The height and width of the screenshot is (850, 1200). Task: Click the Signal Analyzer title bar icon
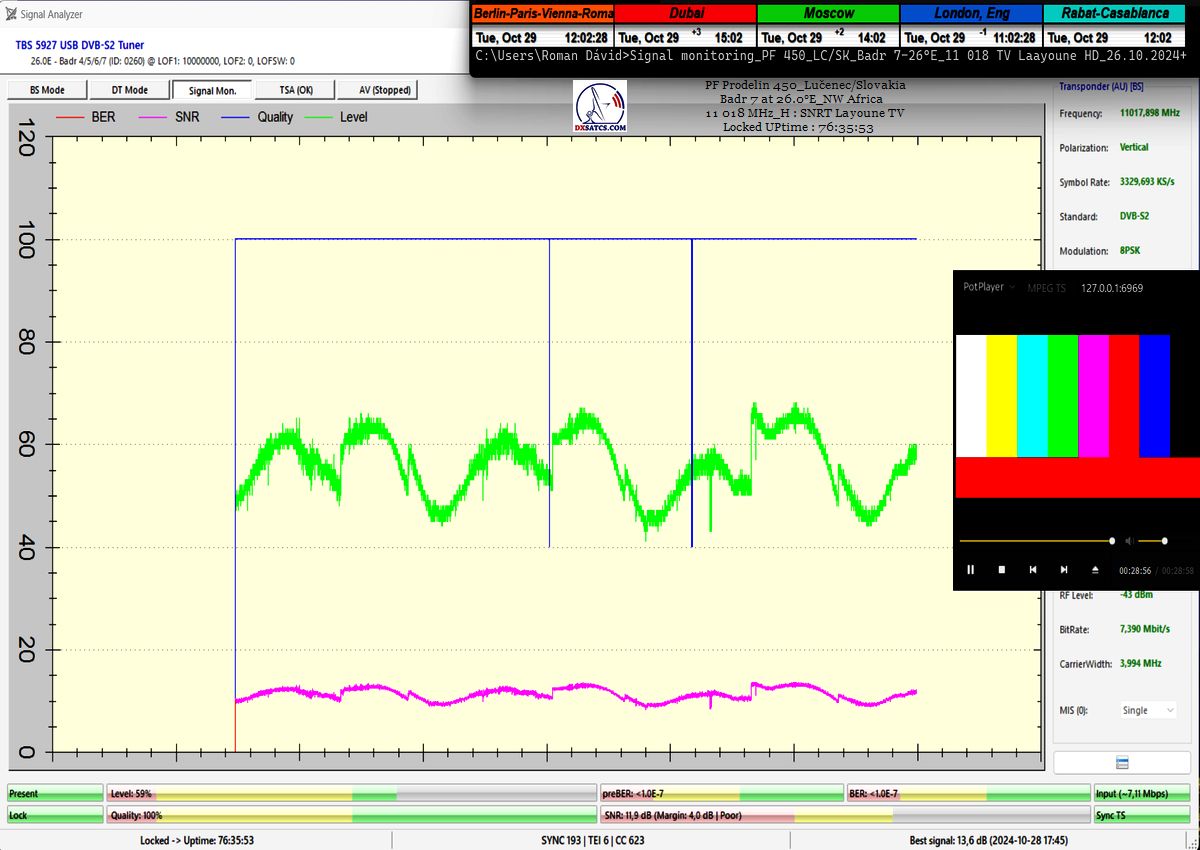click(11, 14)
